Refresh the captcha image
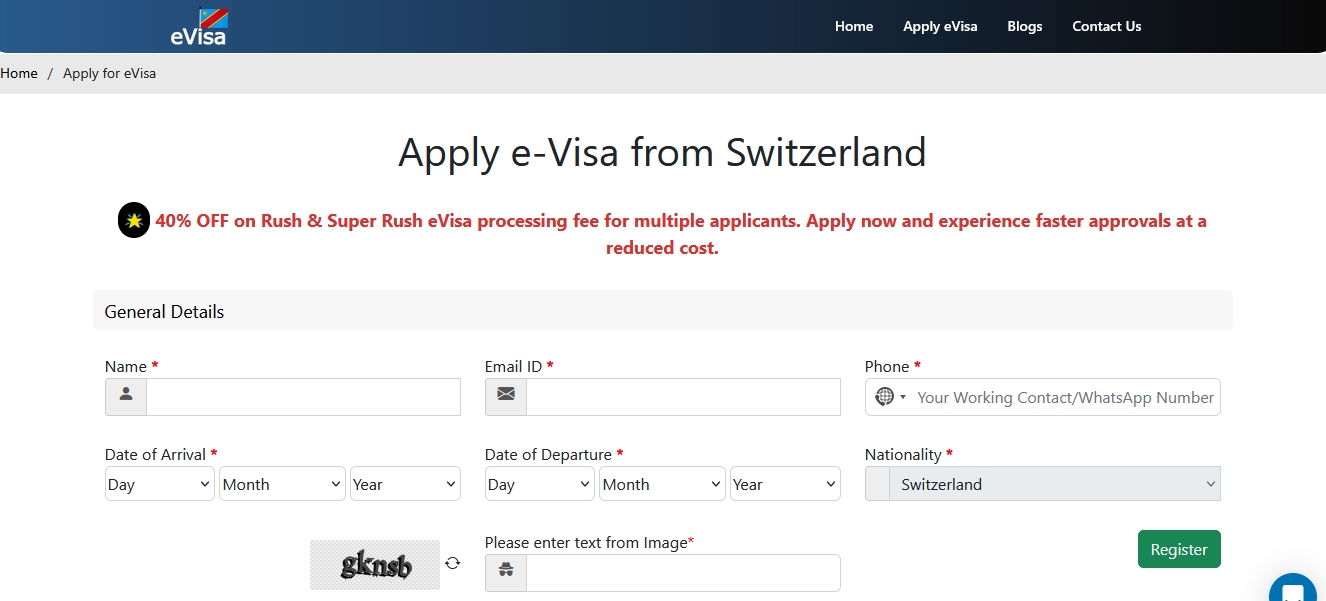This screenshot has height=601, width=1326. 453,563
